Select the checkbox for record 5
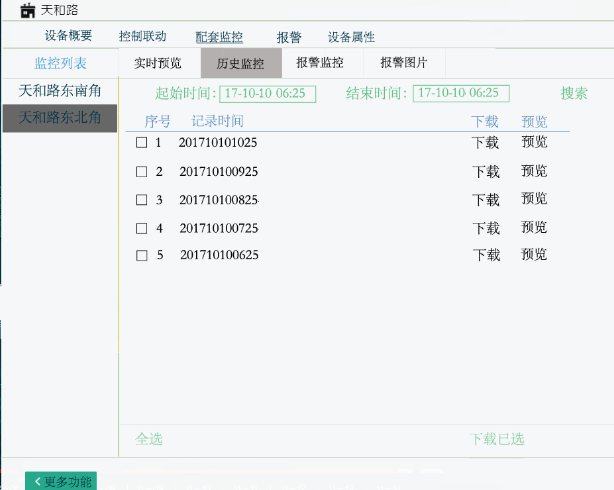Screen dimensions: 614x490 tap(141, 255)
